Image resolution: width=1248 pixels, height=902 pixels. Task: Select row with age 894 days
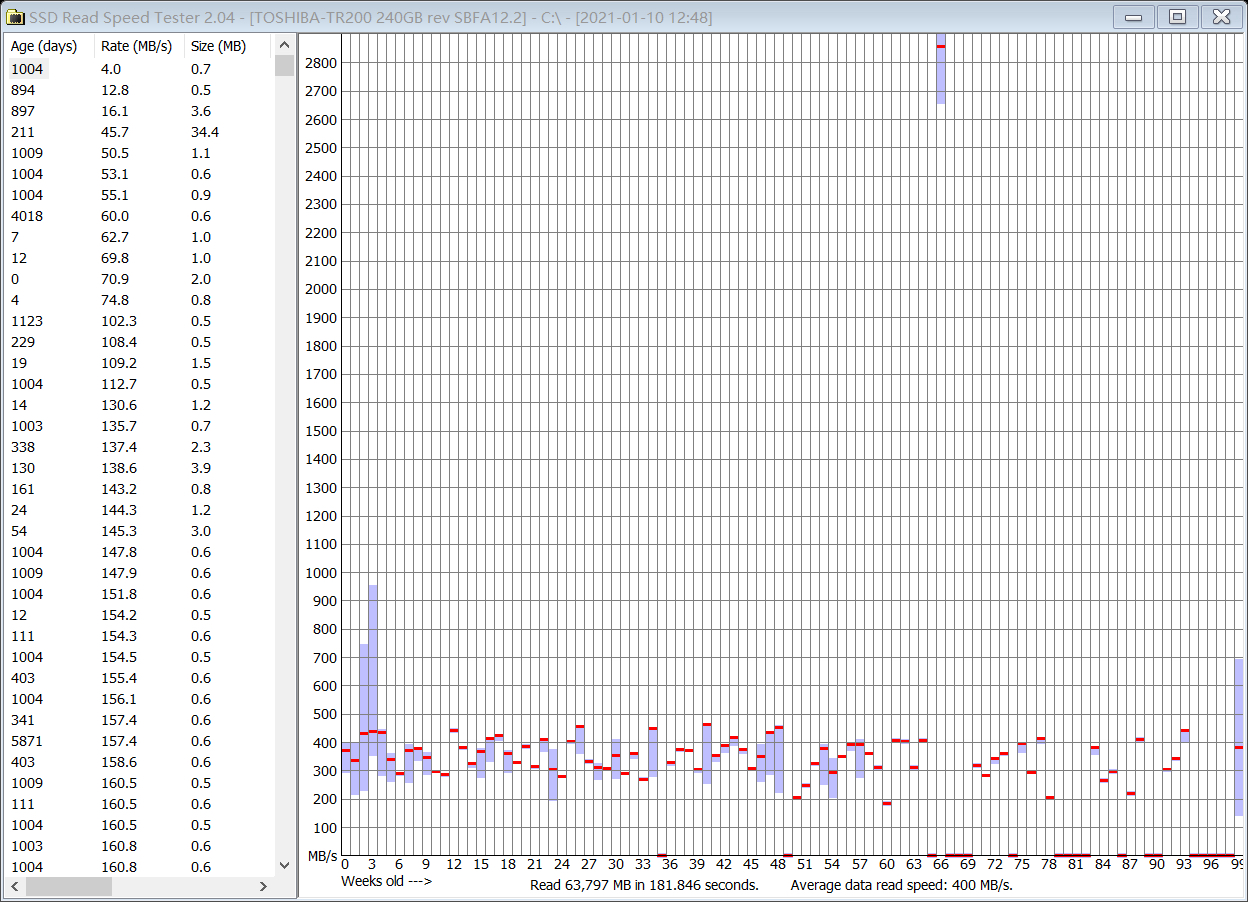click(140, 90)
